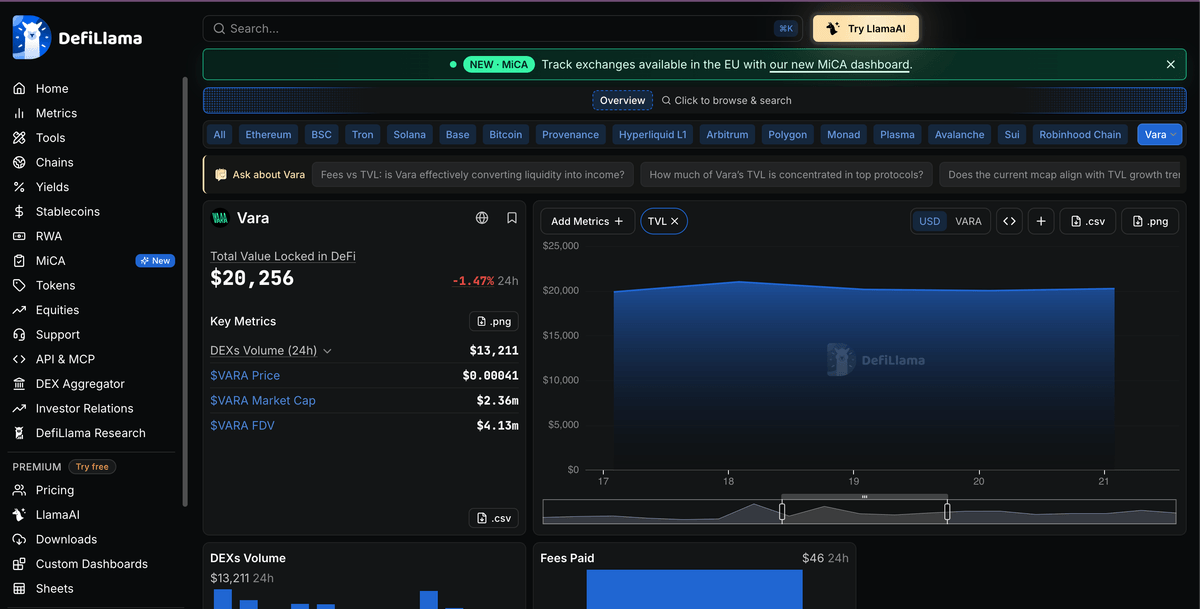Open MiCA clipboard icon
Screen dimensions: 1200x609
coord(19,261)
